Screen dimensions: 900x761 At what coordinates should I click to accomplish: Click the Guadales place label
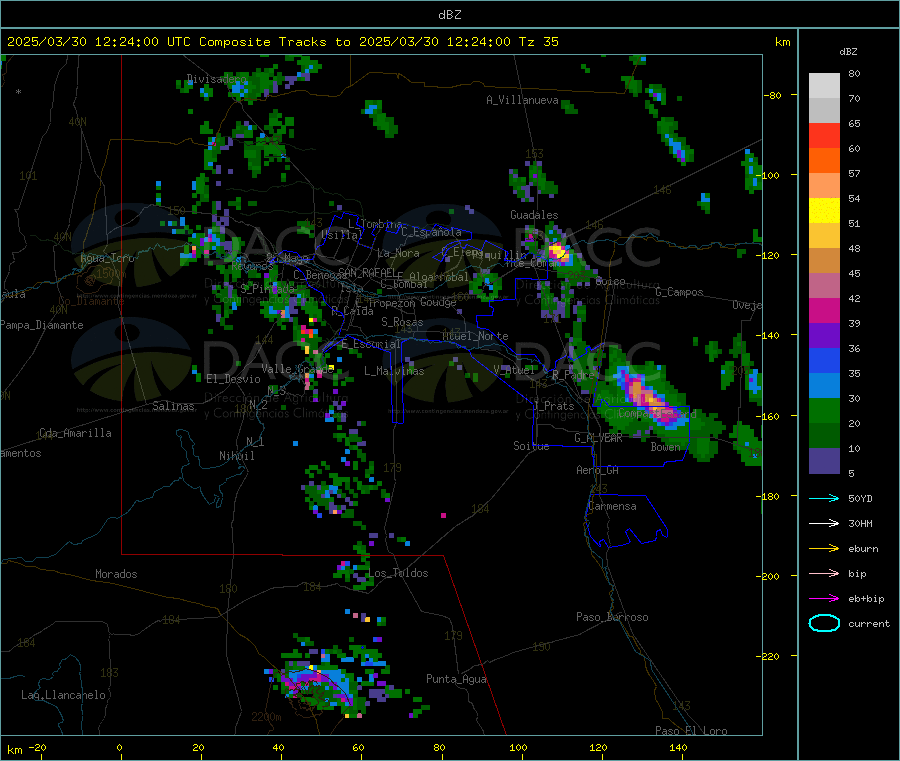[x=534, y=215]
